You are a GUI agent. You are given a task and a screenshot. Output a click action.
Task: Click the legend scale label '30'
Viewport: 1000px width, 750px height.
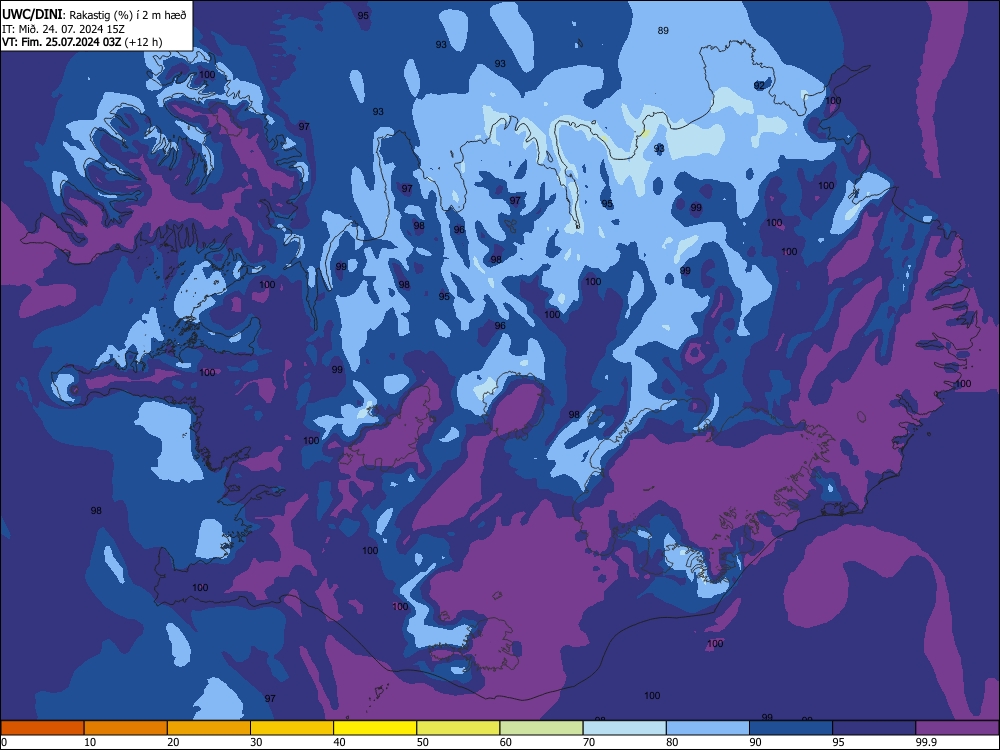click(x=256, y=742)
